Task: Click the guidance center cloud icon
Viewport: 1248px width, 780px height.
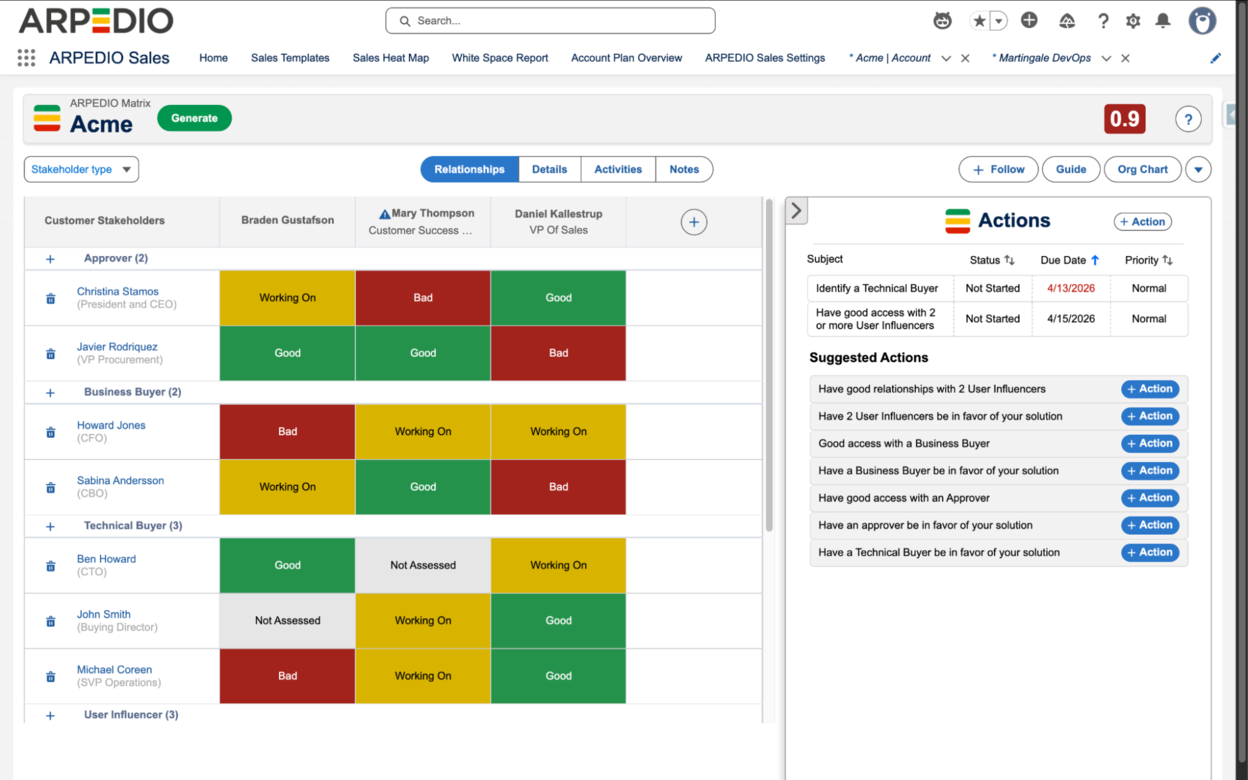Action: pos(1067,21)
